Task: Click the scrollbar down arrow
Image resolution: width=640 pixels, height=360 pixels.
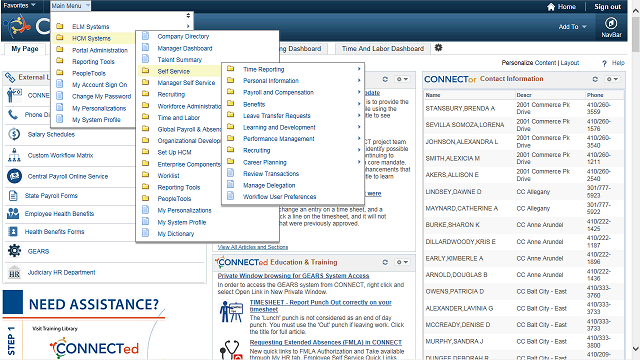Action: tap(636, 349)
